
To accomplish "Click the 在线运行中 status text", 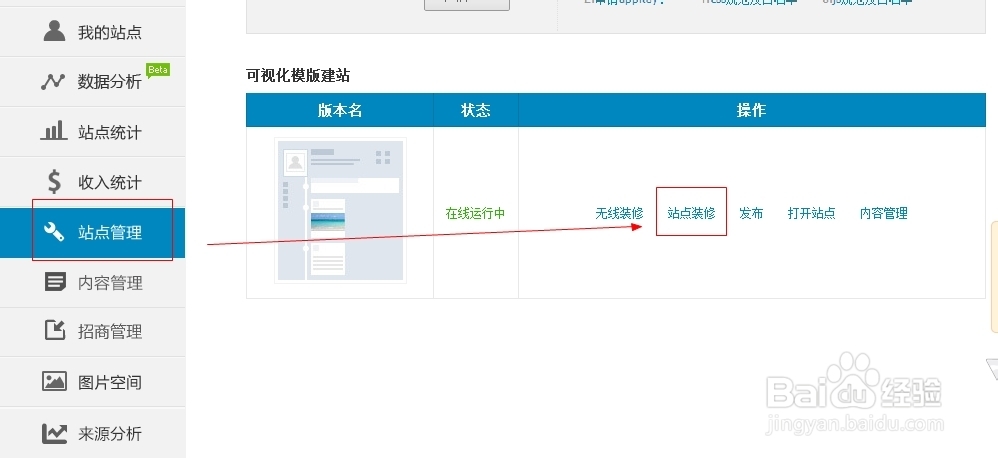I will 475,213.
